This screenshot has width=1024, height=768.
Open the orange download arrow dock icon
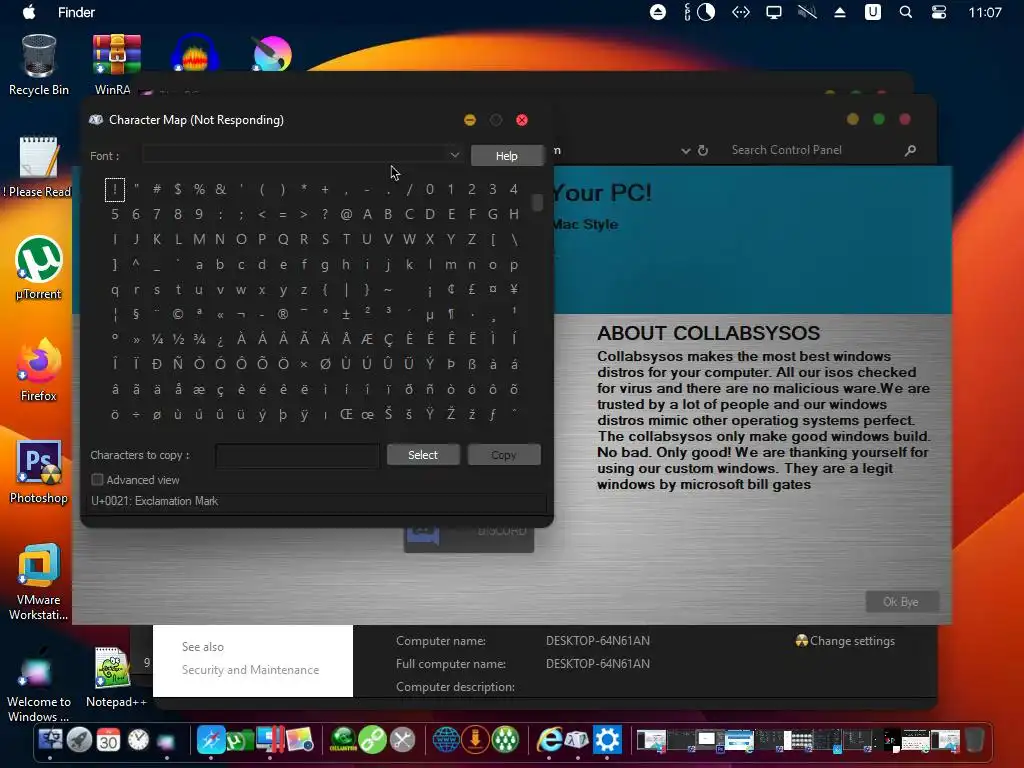tap(475, 740)
